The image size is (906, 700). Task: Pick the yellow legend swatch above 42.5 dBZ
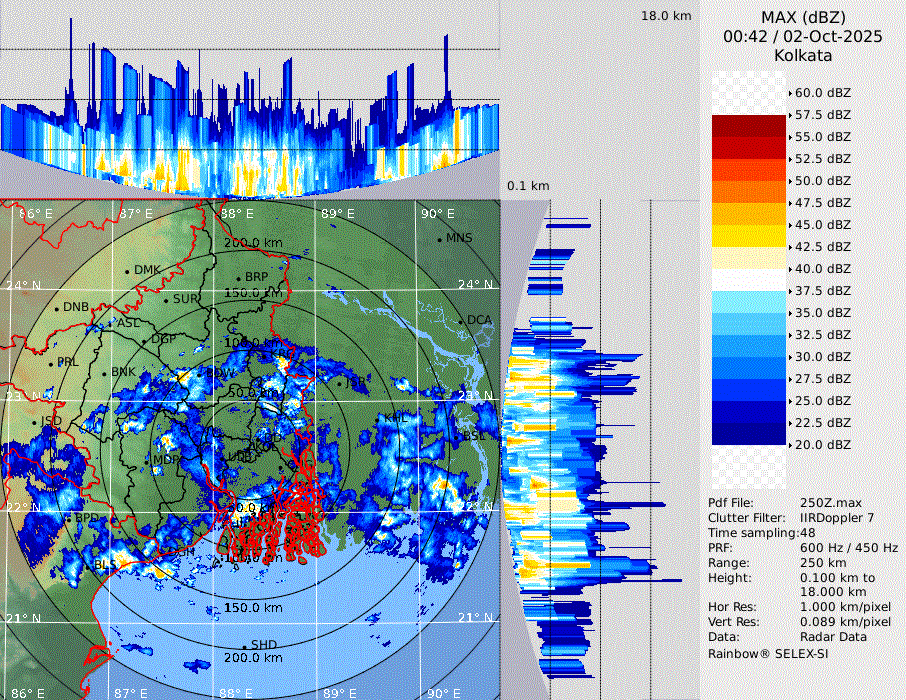748,236
